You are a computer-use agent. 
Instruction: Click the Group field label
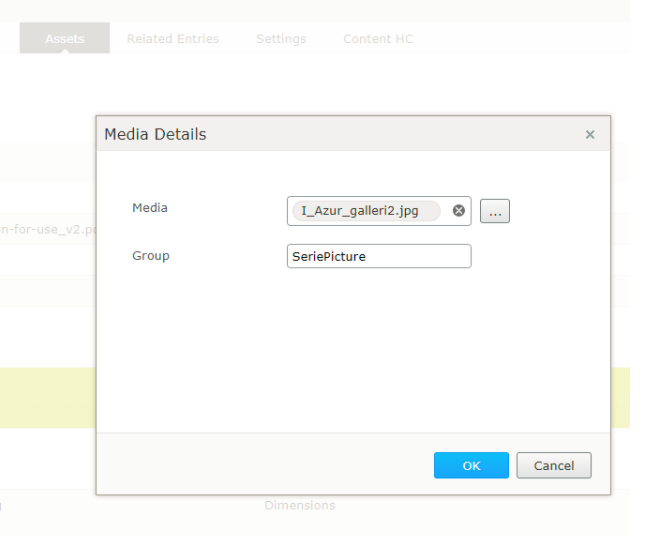coord(151,256)
